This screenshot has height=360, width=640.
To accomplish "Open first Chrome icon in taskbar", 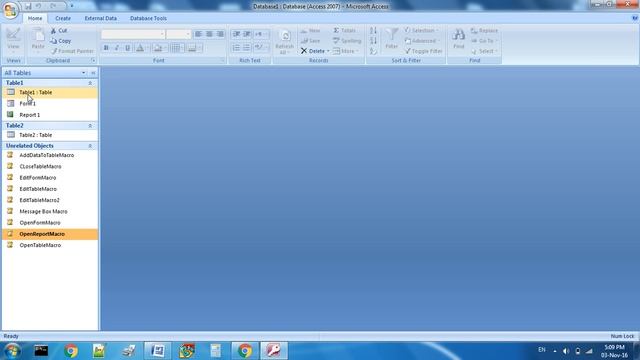I will pyautogui.click(x=71, y=351).
